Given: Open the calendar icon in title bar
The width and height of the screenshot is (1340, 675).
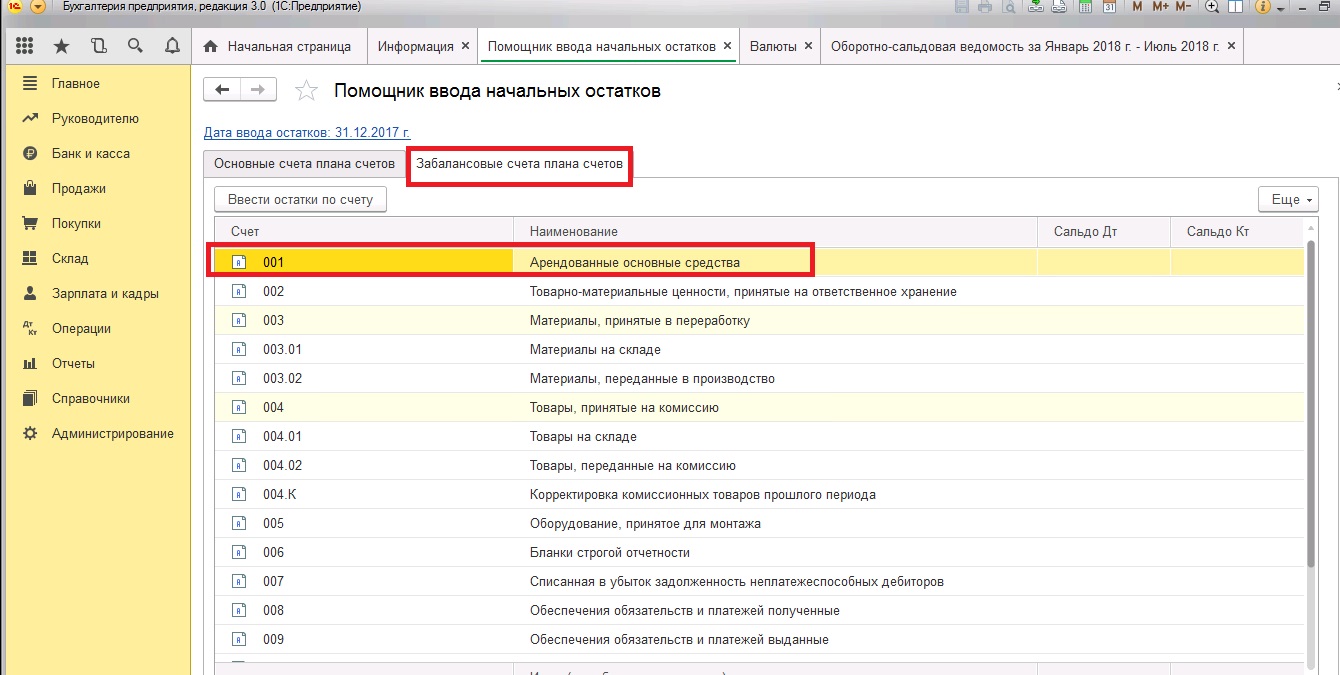Looking at the screenshot, I should pyautogui.click(x=1109, y=7).
